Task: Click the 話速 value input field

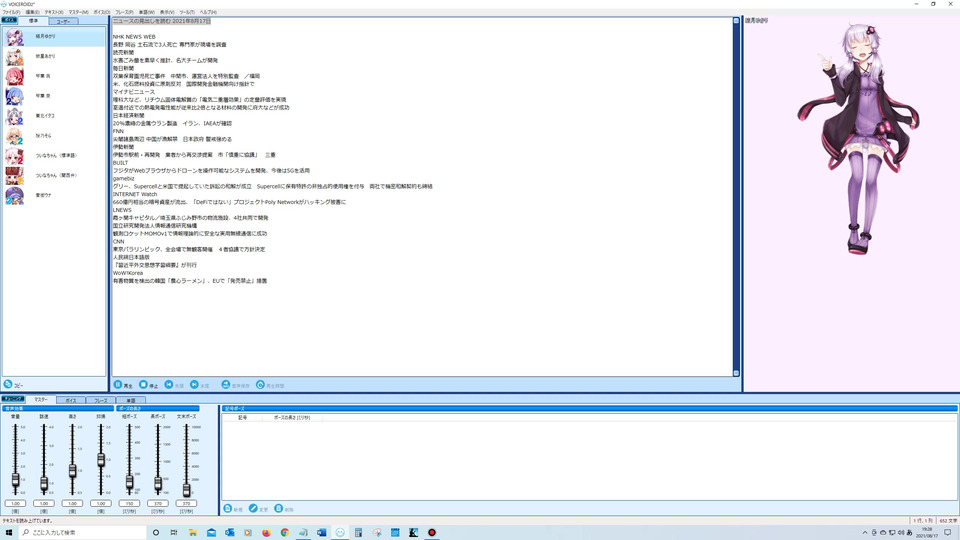Action: (x=44, y=503)
